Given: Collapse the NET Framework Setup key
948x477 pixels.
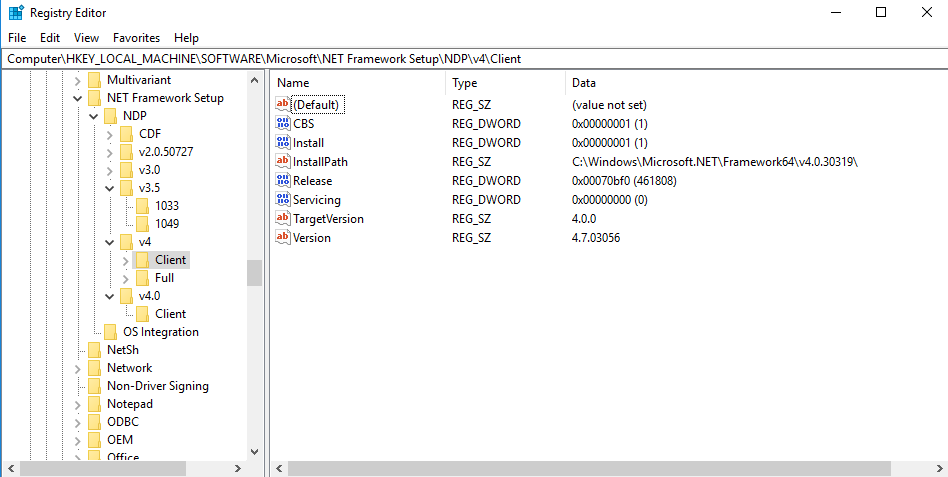Looking at the screenshot, I should pyautogui.click(x=77, y=98).
